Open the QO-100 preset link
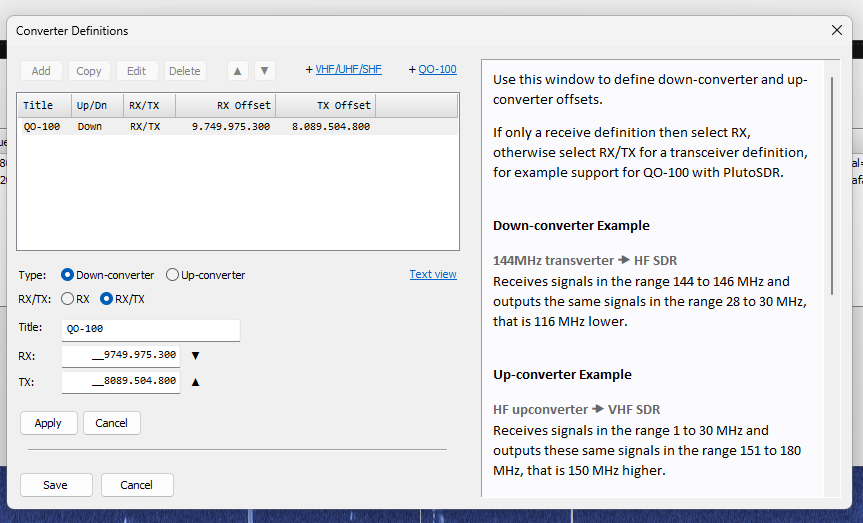 point(438,69)
